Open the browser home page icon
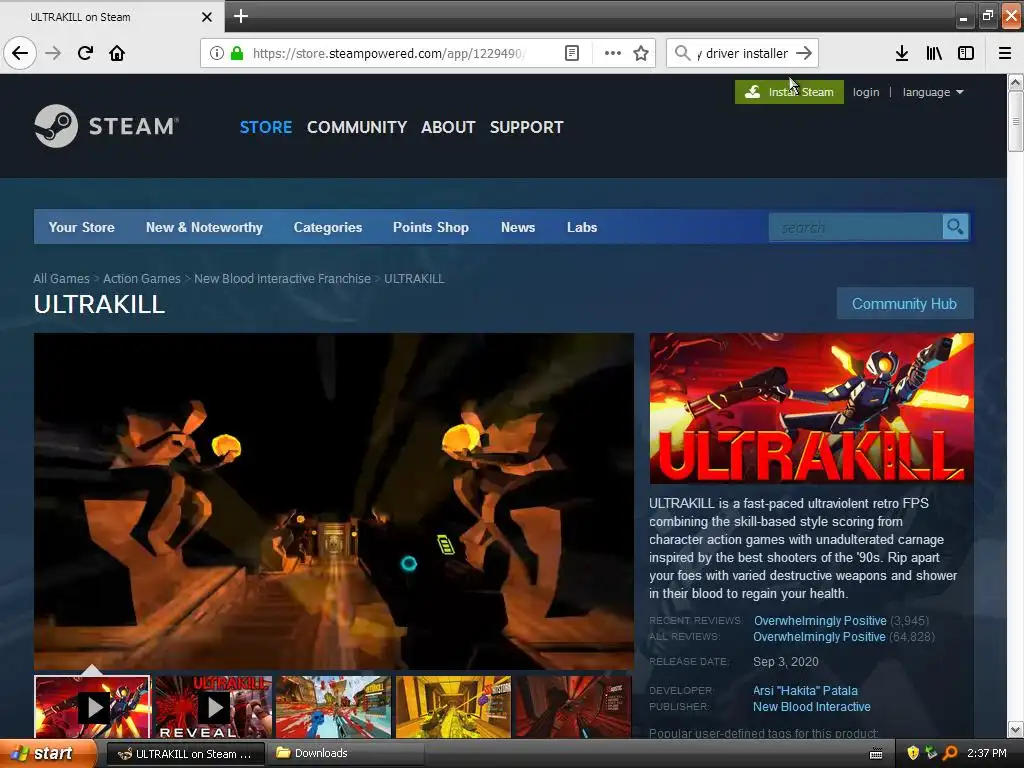The image size is (1024, 768). 117,53
